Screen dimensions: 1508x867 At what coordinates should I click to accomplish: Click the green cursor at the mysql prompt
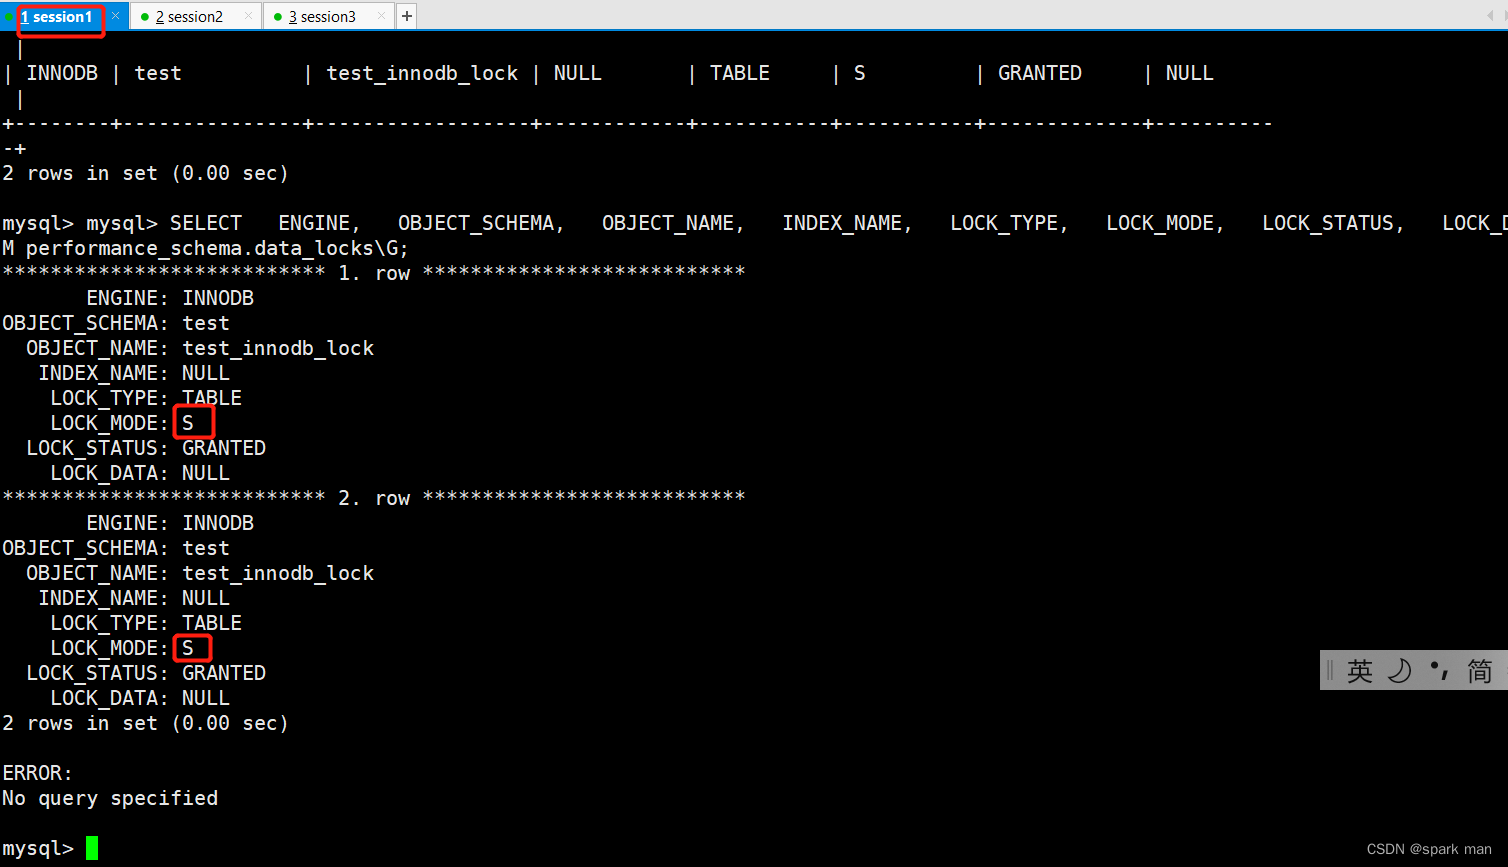92,848
